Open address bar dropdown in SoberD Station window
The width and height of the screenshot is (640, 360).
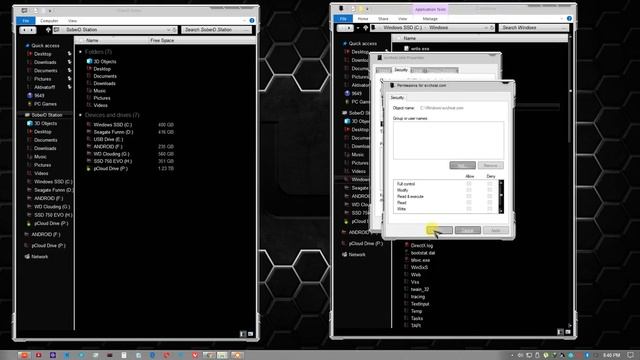coord(168,30)
